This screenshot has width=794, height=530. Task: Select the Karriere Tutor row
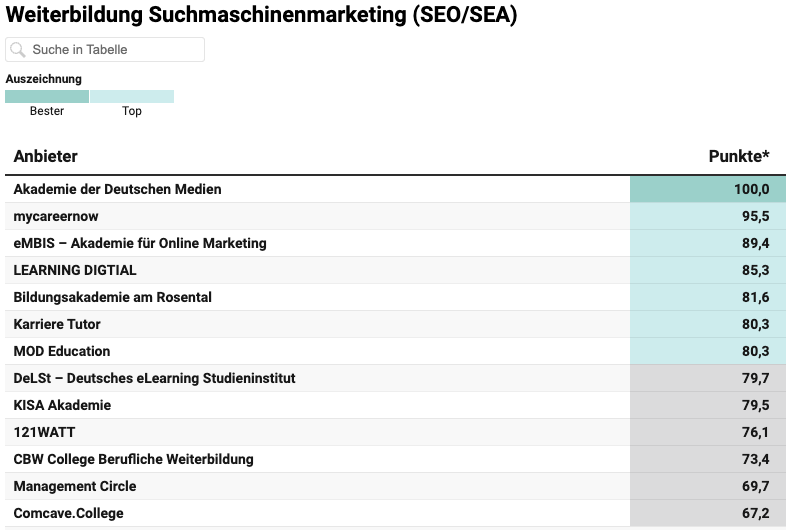pyautogui.click(x=57, y=324)
